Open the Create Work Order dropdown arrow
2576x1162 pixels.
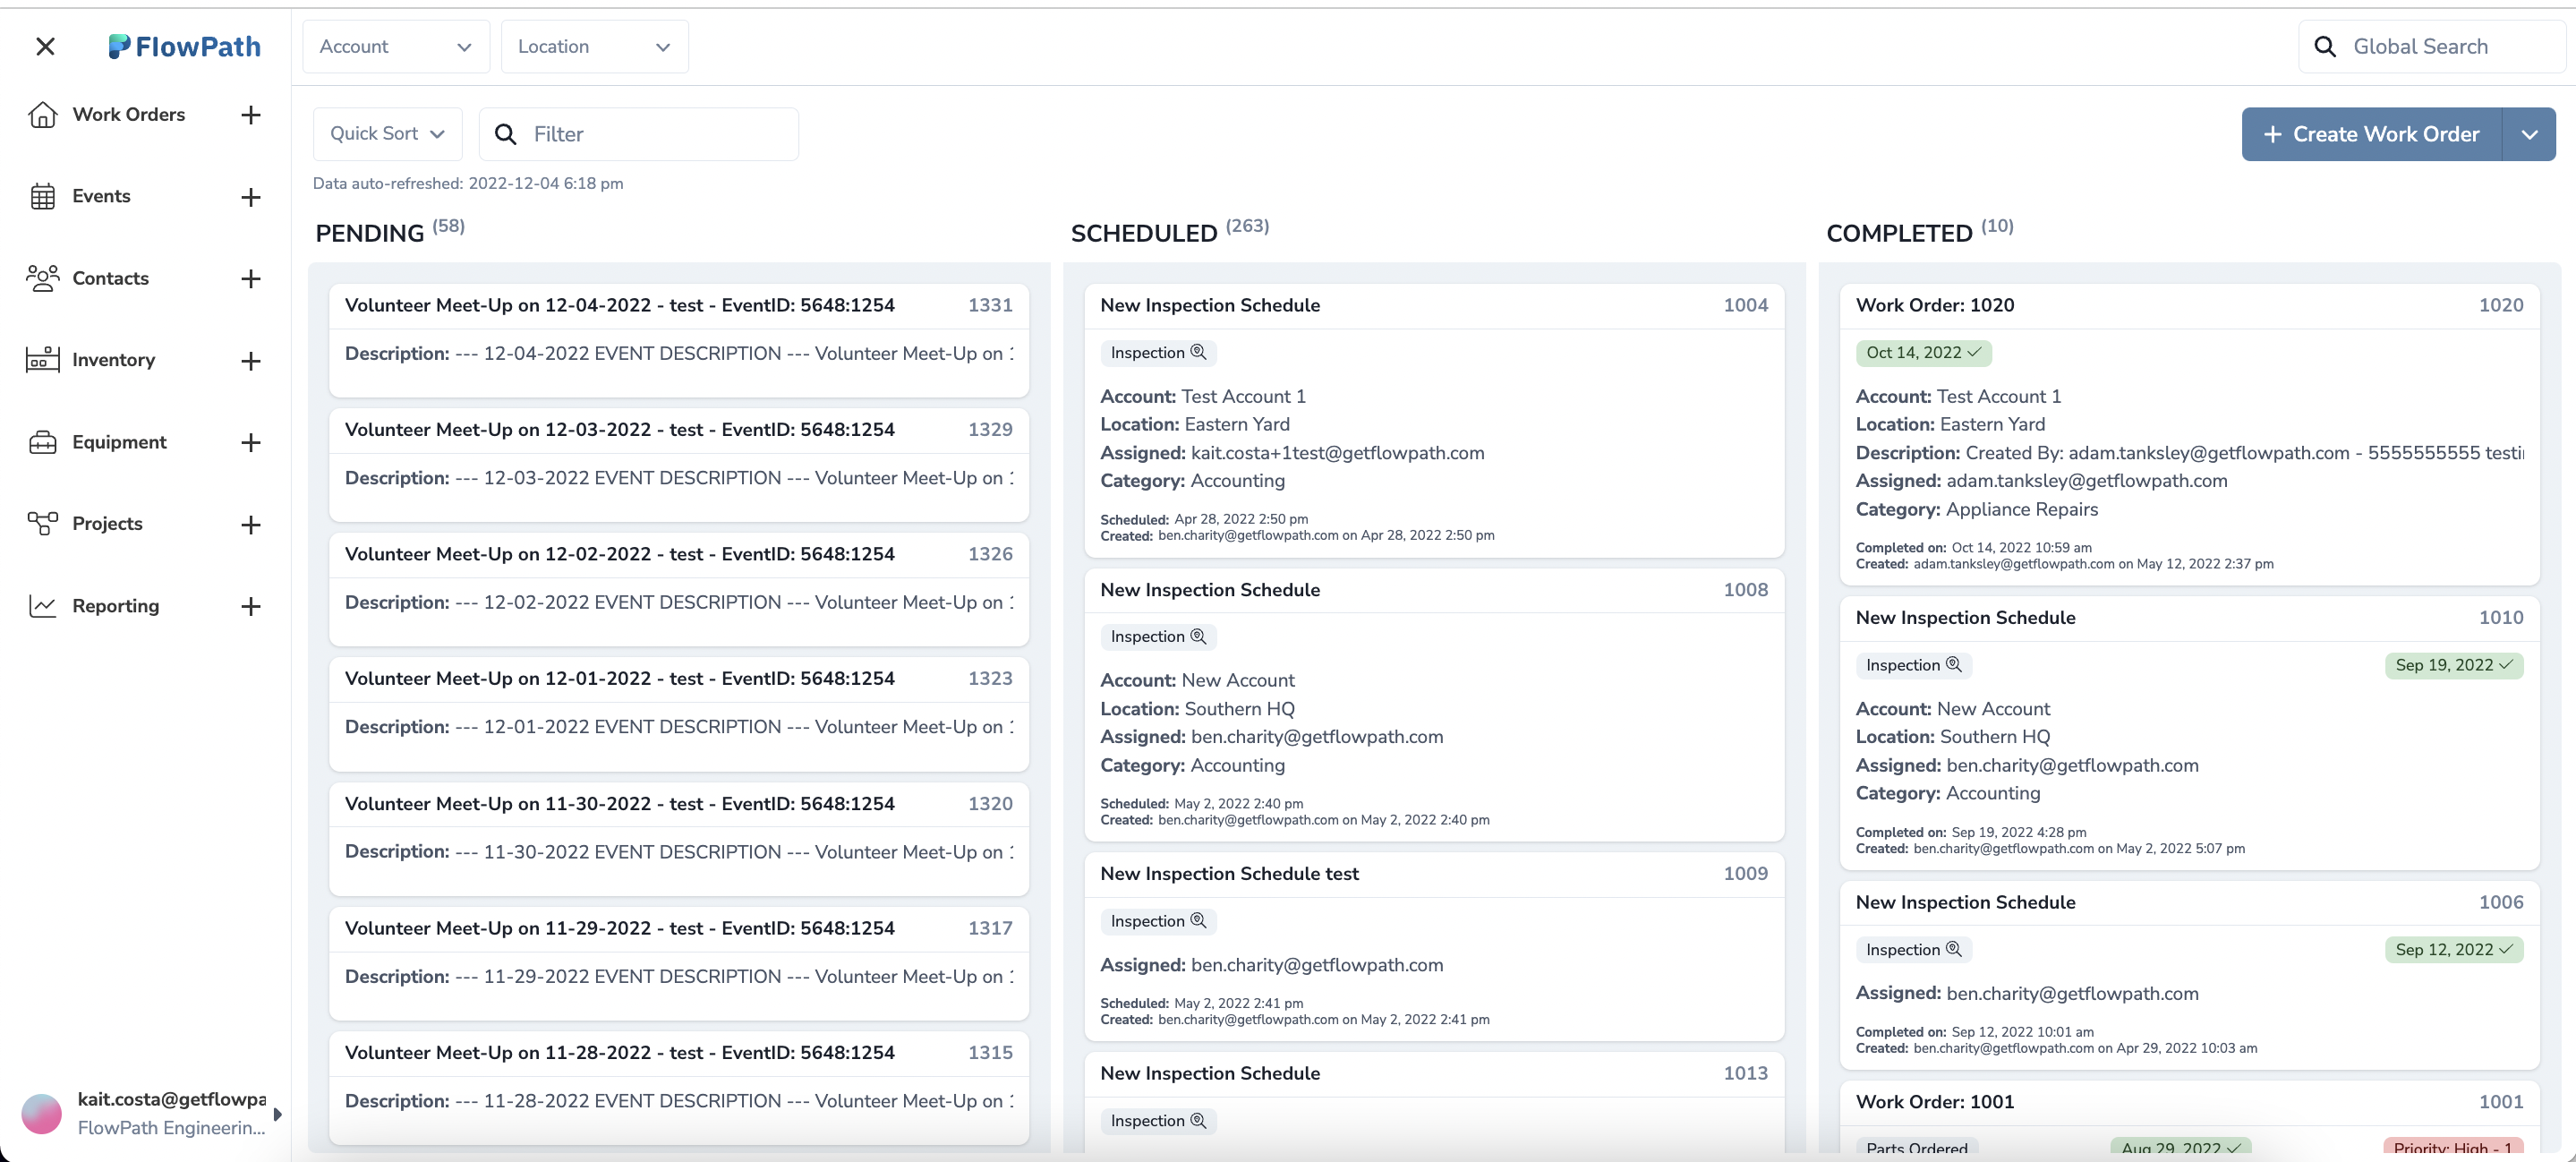[2530, 133]
